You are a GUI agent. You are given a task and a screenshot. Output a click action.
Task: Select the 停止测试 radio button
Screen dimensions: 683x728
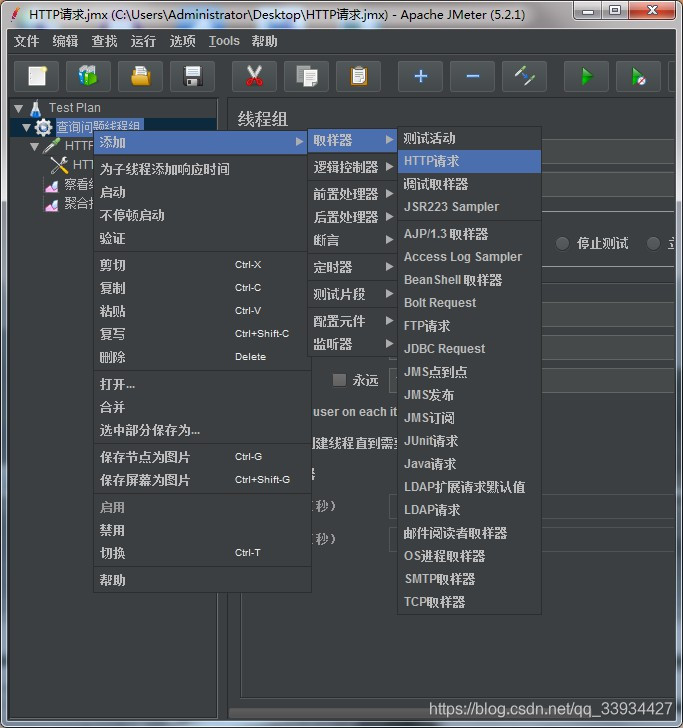point(562,243)
